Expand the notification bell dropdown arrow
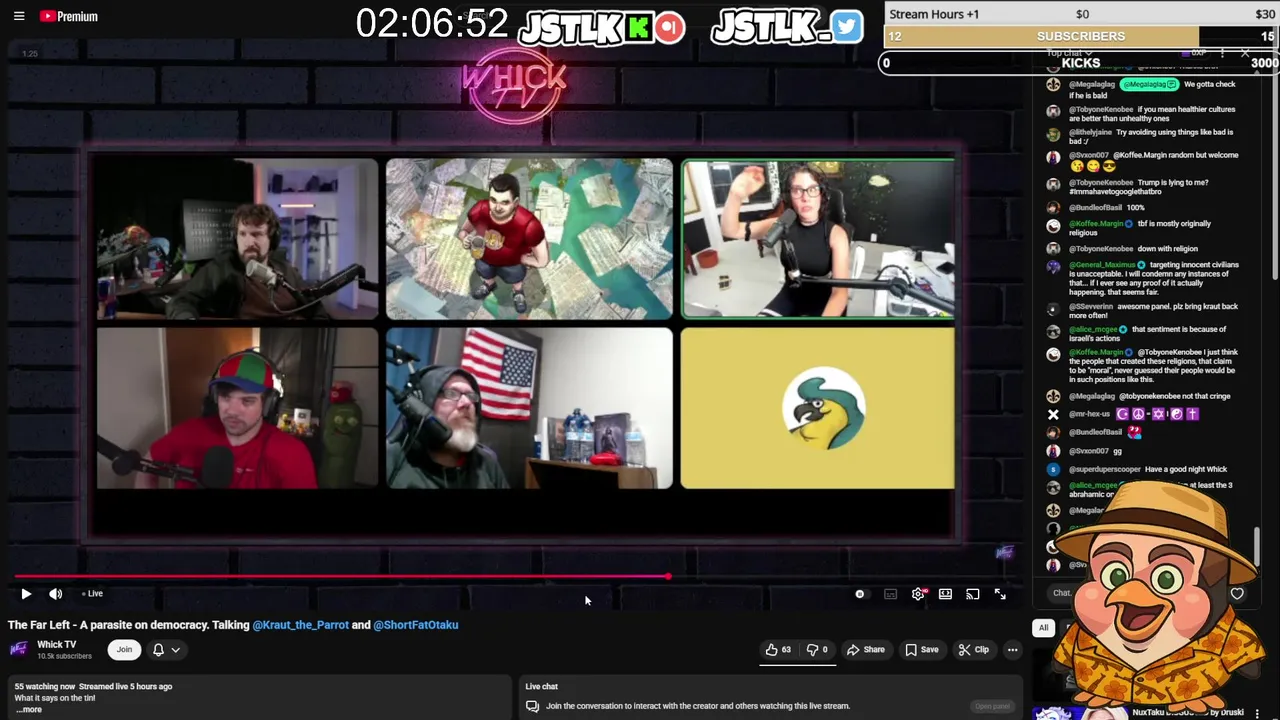Image resolution: width=1280 pixels, height=720 pixels. click(175, 650)
